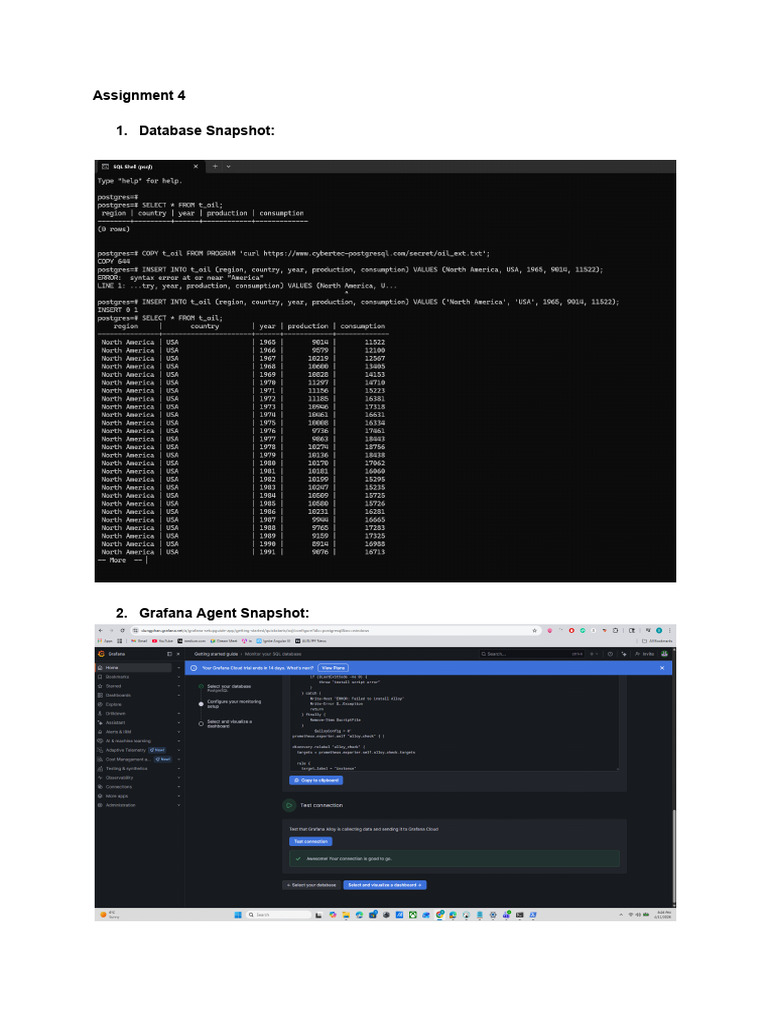The height and width of the screenshot is (1024, 768).
Task: Click Copy to clipboard button
Action: pyautogui.click(x=316, y=780)
